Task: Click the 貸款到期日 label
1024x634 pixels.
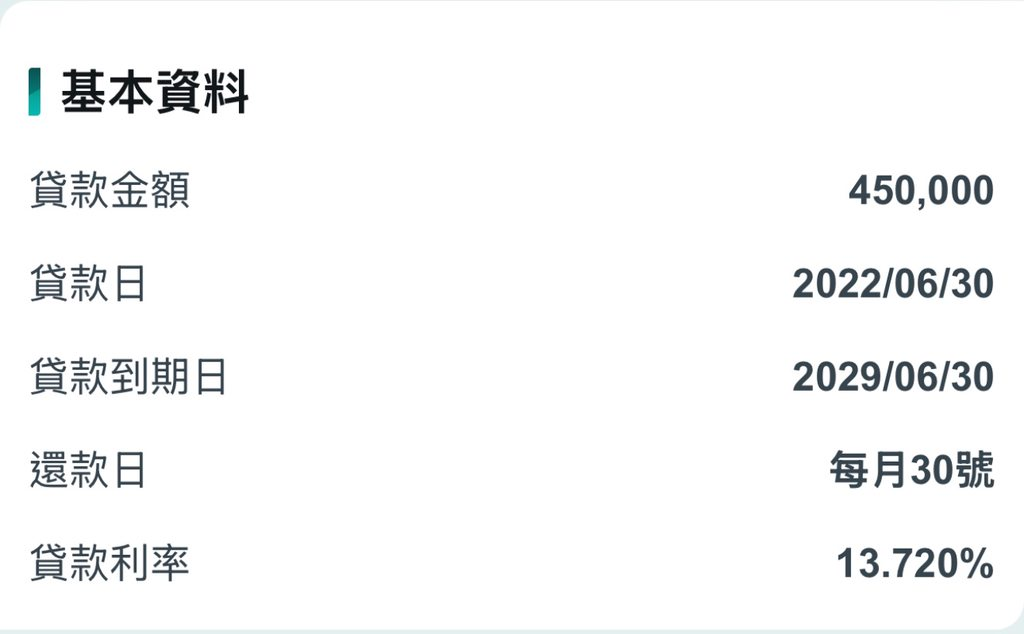Action: click(x=129, y=378)
